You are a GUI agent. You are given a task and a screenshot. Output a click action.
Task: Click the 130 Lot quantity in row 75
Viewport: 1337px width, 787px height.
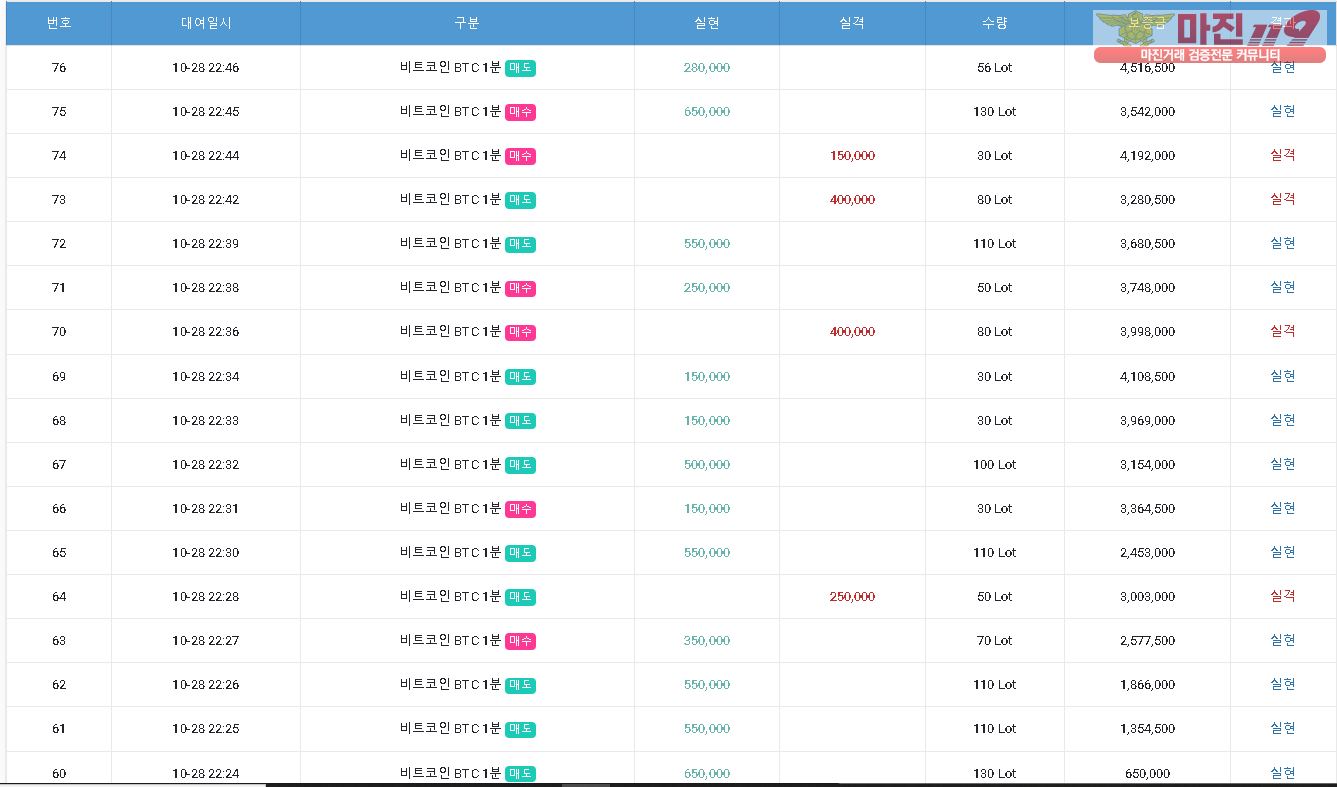coord(995,112)
